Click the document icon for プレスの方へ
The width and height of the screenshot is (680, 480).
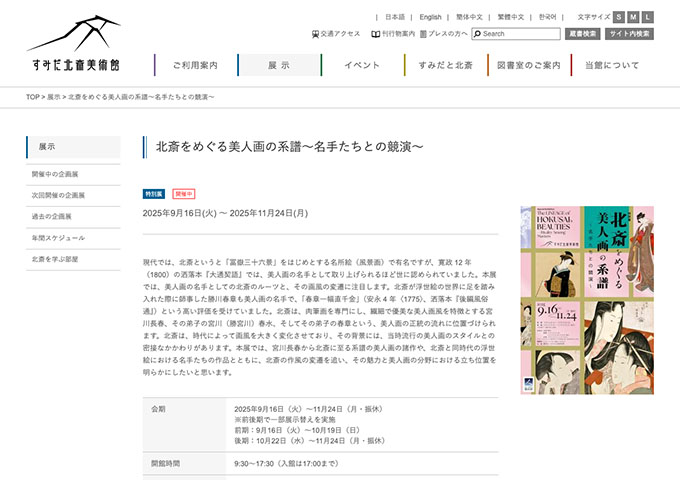[424, 34]
